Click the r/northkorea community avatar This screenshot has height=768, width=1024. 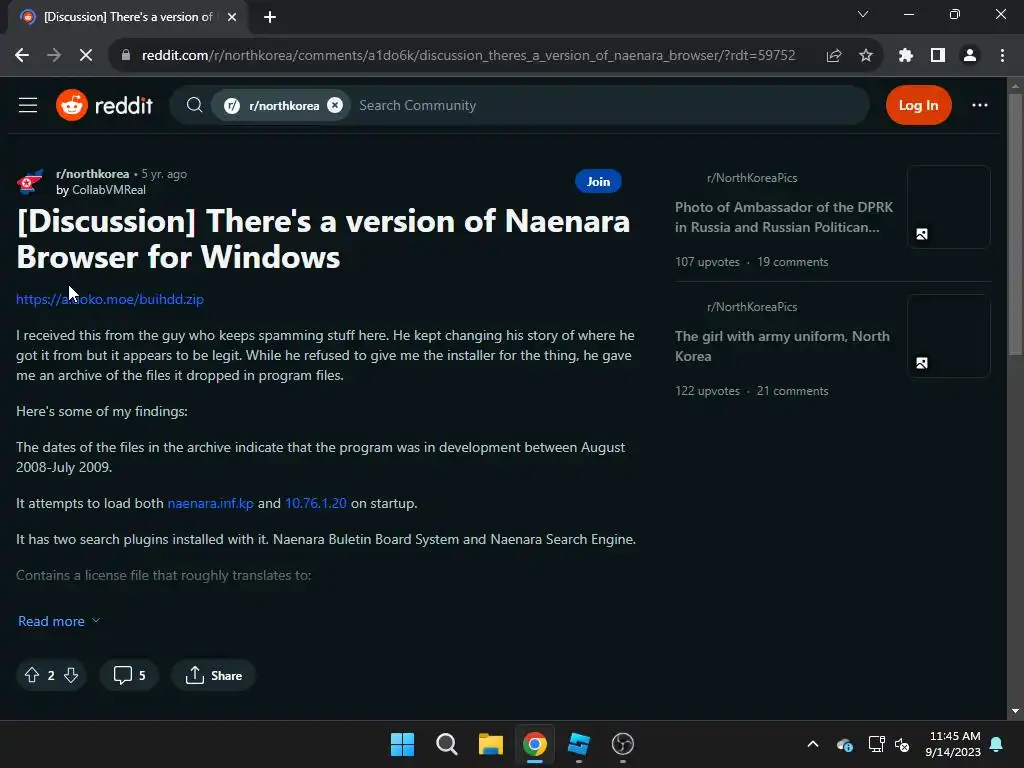pos(30,182)
